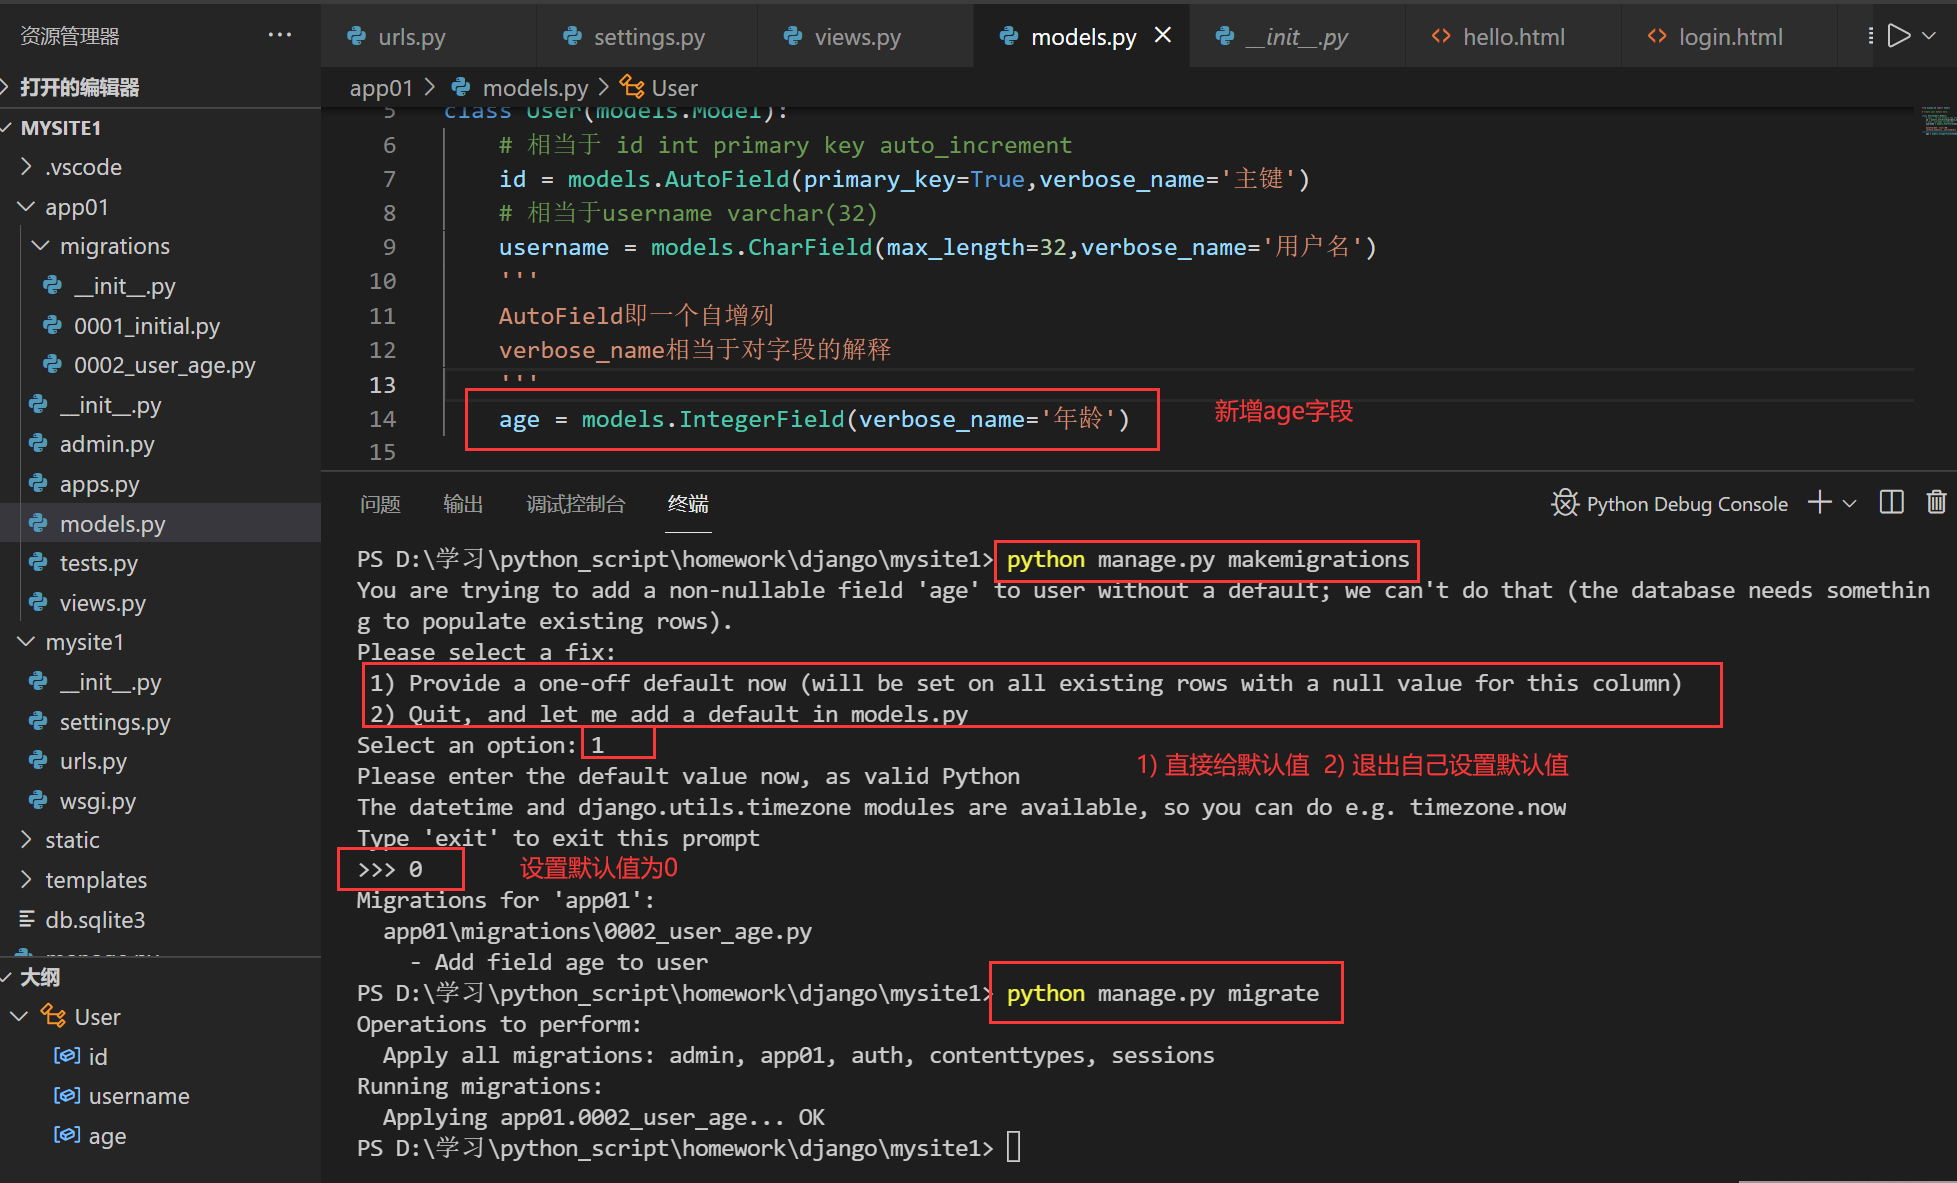Viewport: 1957px width, 1183px height.
Task: Click Python icon beside 0002_user_age.py
Action: tap(52, 364)
